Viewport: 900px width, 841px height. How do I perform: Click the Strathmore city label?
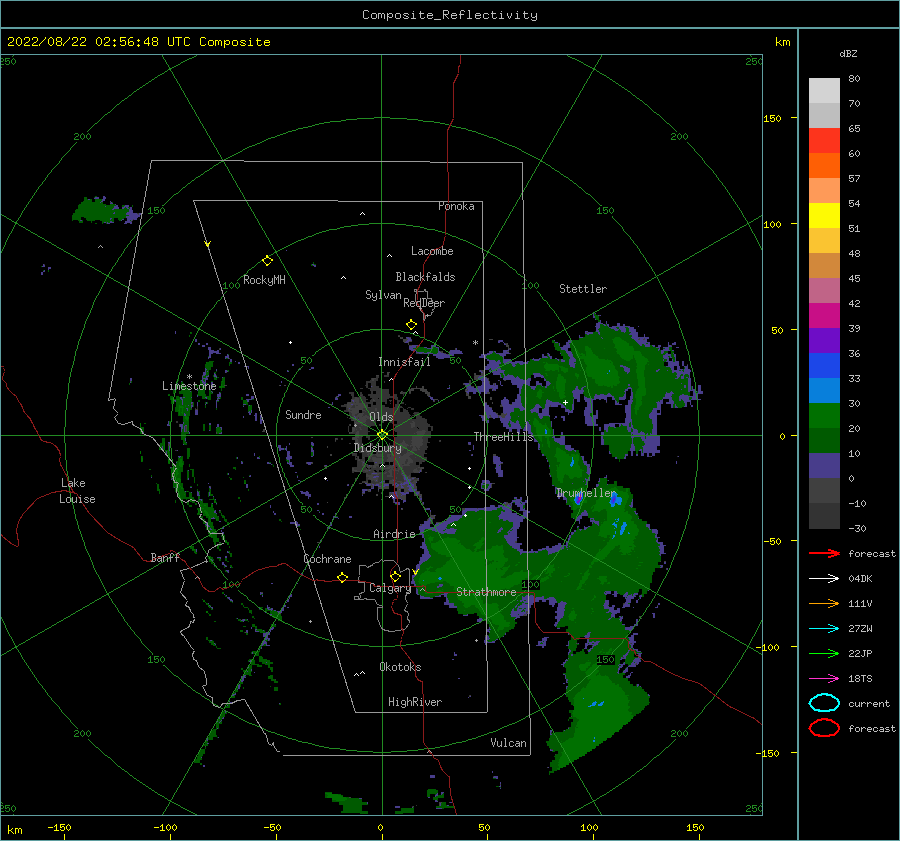point(486,592)
